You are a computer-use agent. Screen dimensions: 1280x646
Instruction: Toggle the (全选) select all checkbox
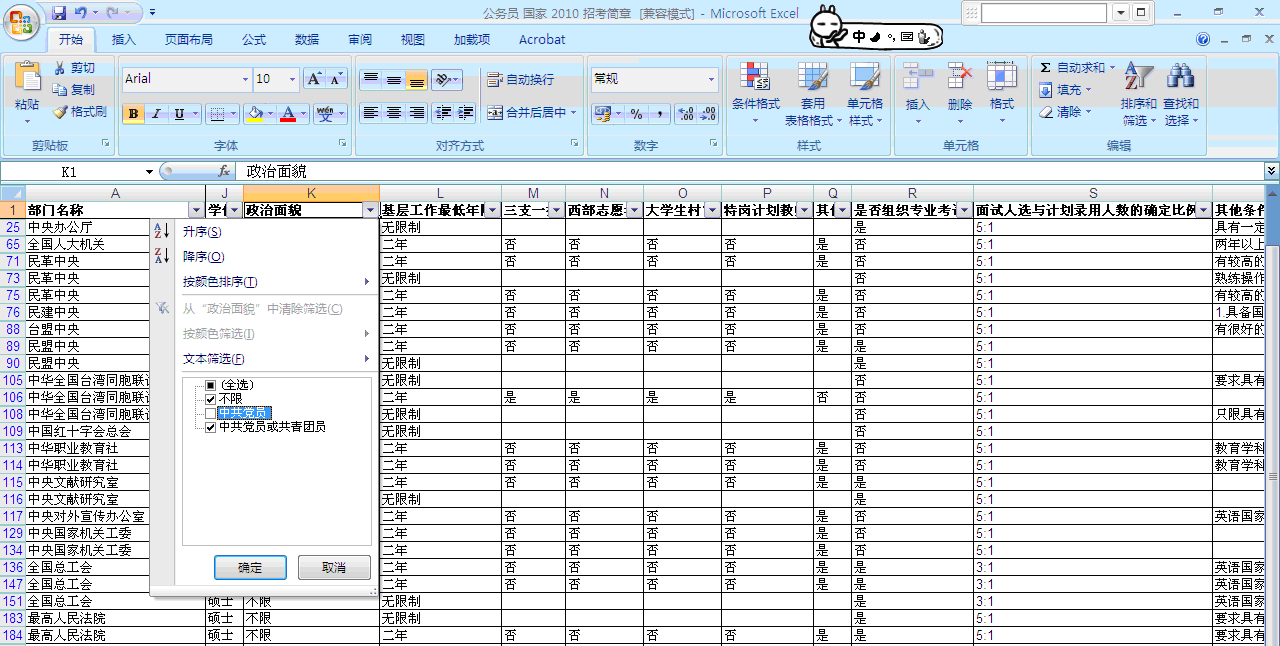tap(210, 385)
